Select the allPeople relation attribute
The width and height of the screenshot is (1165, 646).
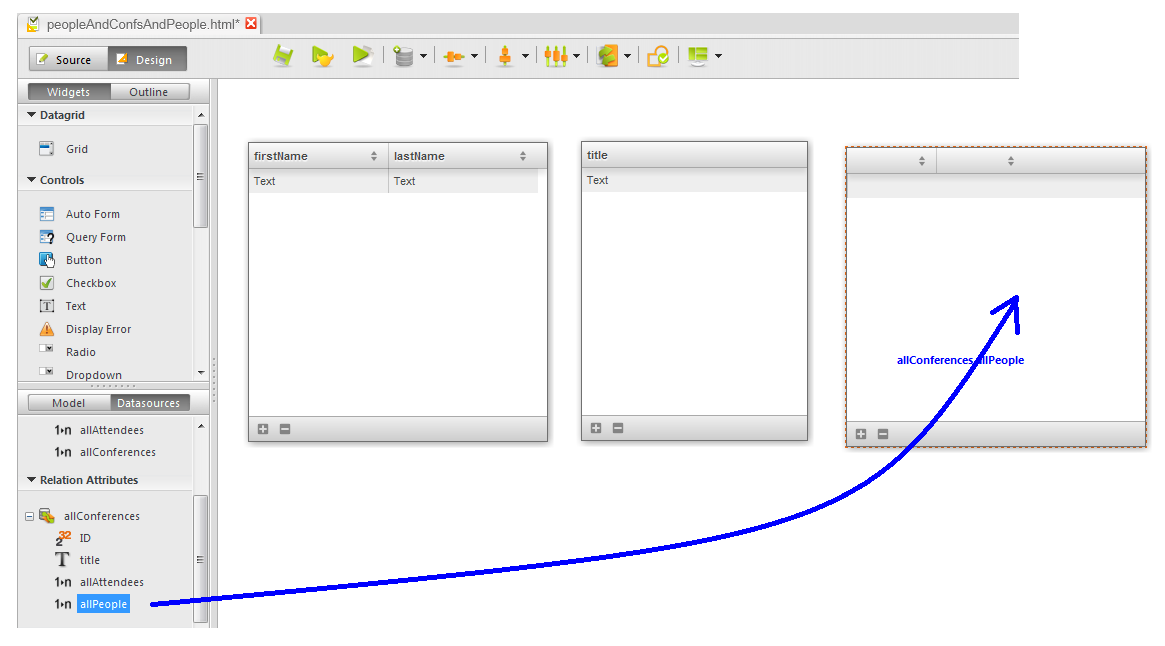point(103,604)
